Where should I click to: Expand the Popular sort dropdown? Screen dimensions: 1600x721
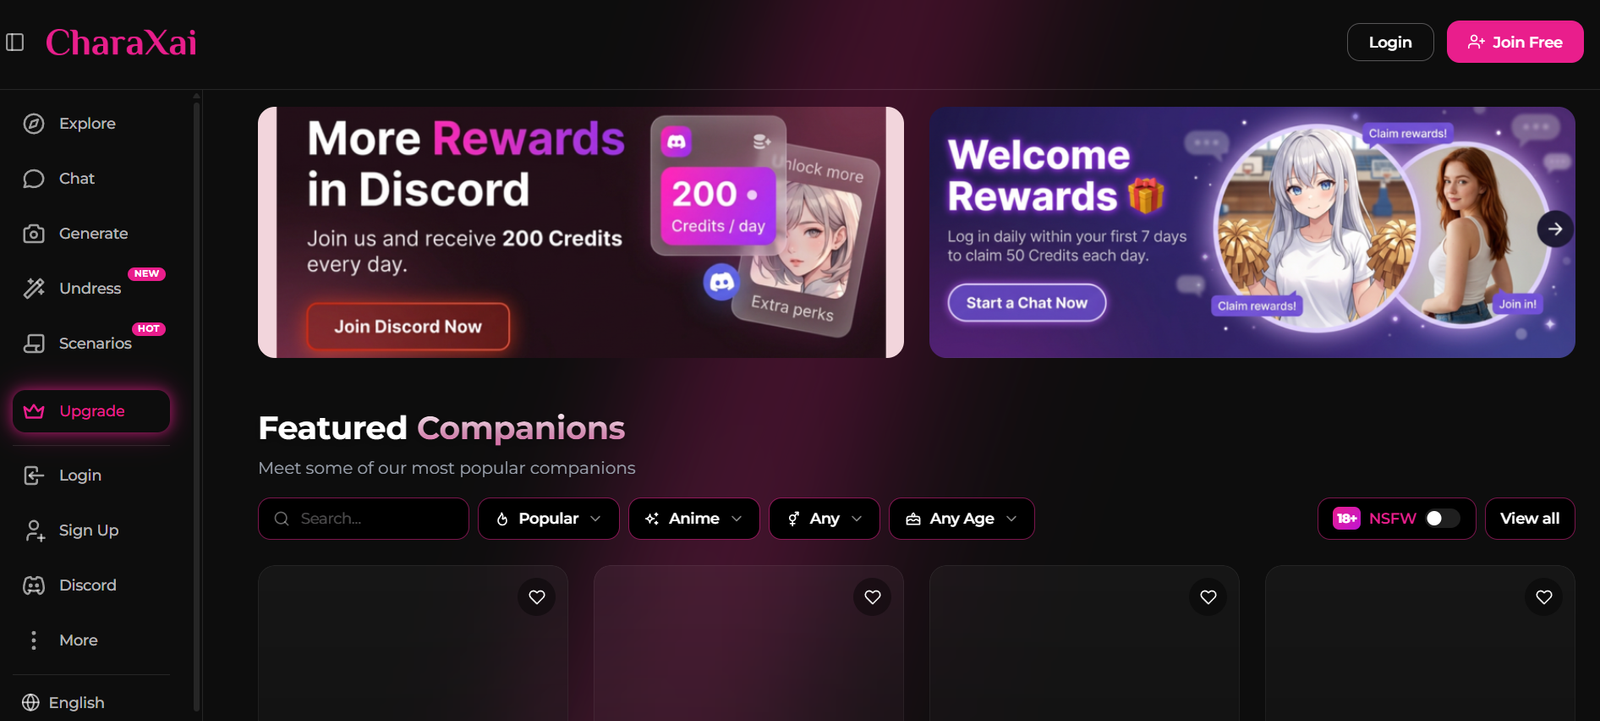[x=548, y=518]
